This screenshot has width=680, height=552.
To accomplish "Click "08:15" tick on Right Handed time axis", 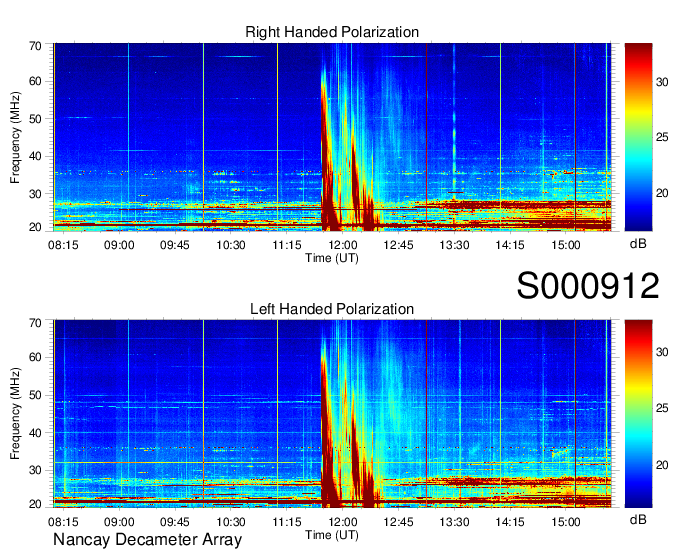I will 63,245.
